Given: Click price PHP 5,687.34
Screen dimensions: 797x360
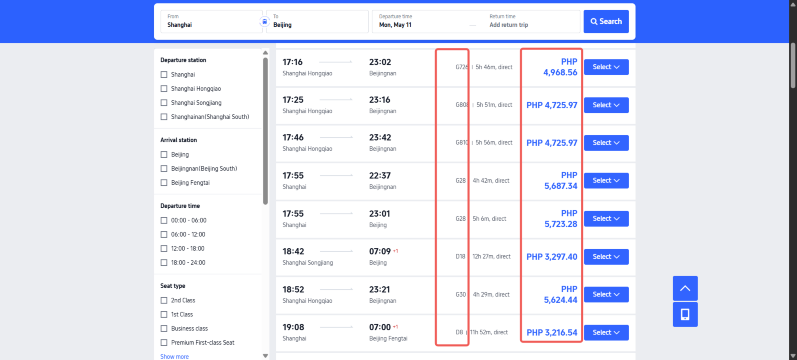Looking at the screenshot, I should coord(560,181).
